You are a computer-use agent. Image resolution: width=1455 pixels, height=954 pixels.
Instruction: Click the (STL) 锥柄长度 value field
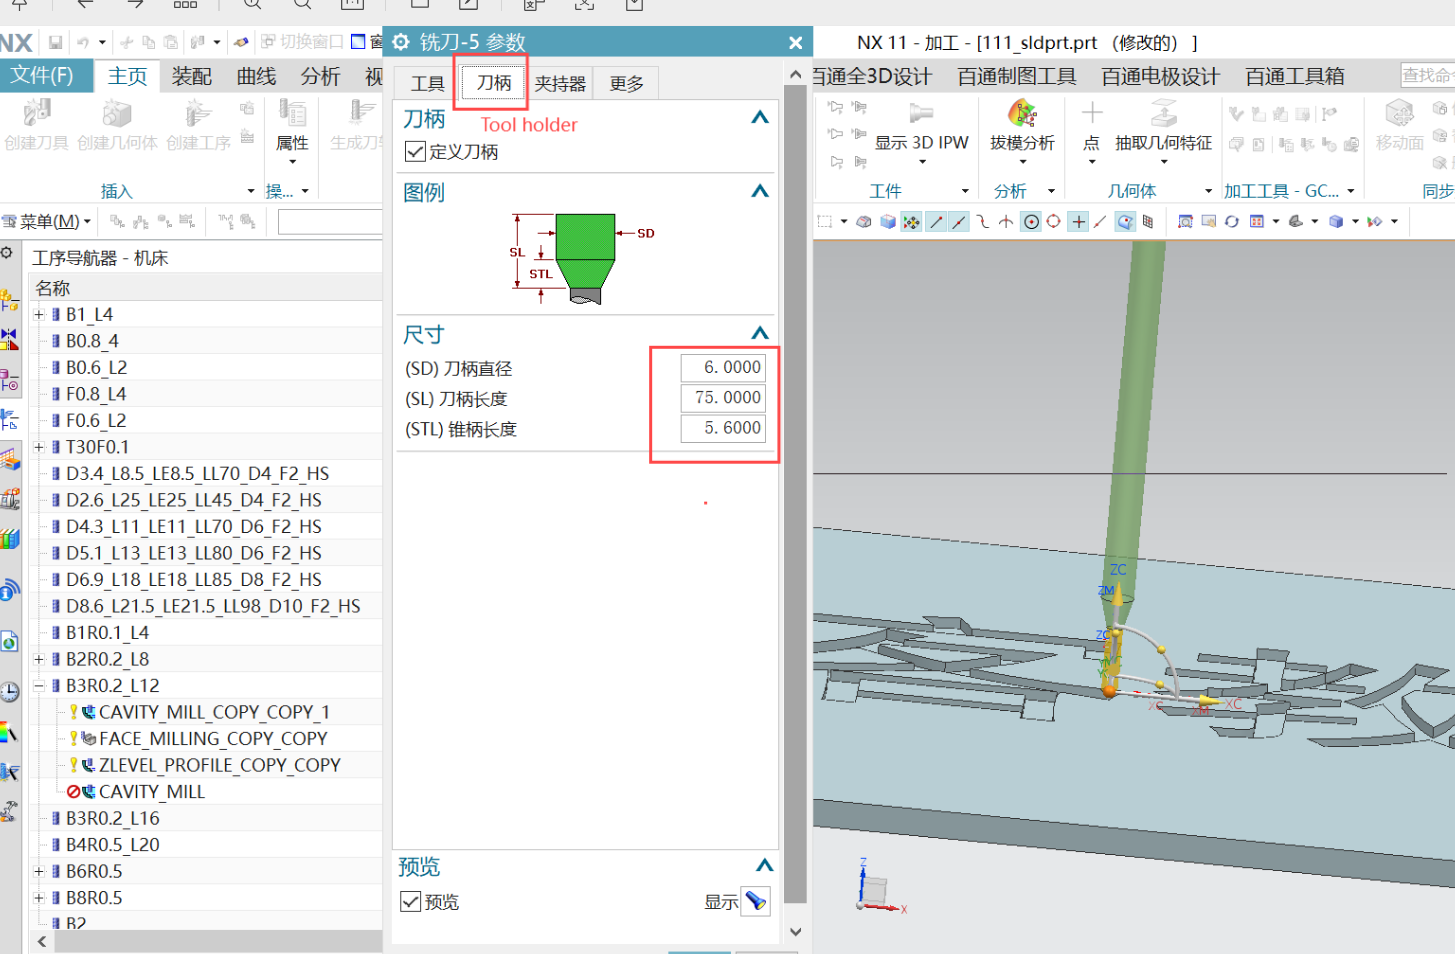point(722,428)
